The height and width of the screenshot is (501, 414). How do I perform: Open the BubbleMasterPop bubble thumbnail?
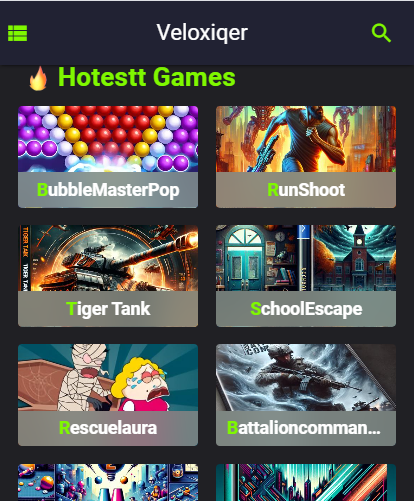coord(108,139)
